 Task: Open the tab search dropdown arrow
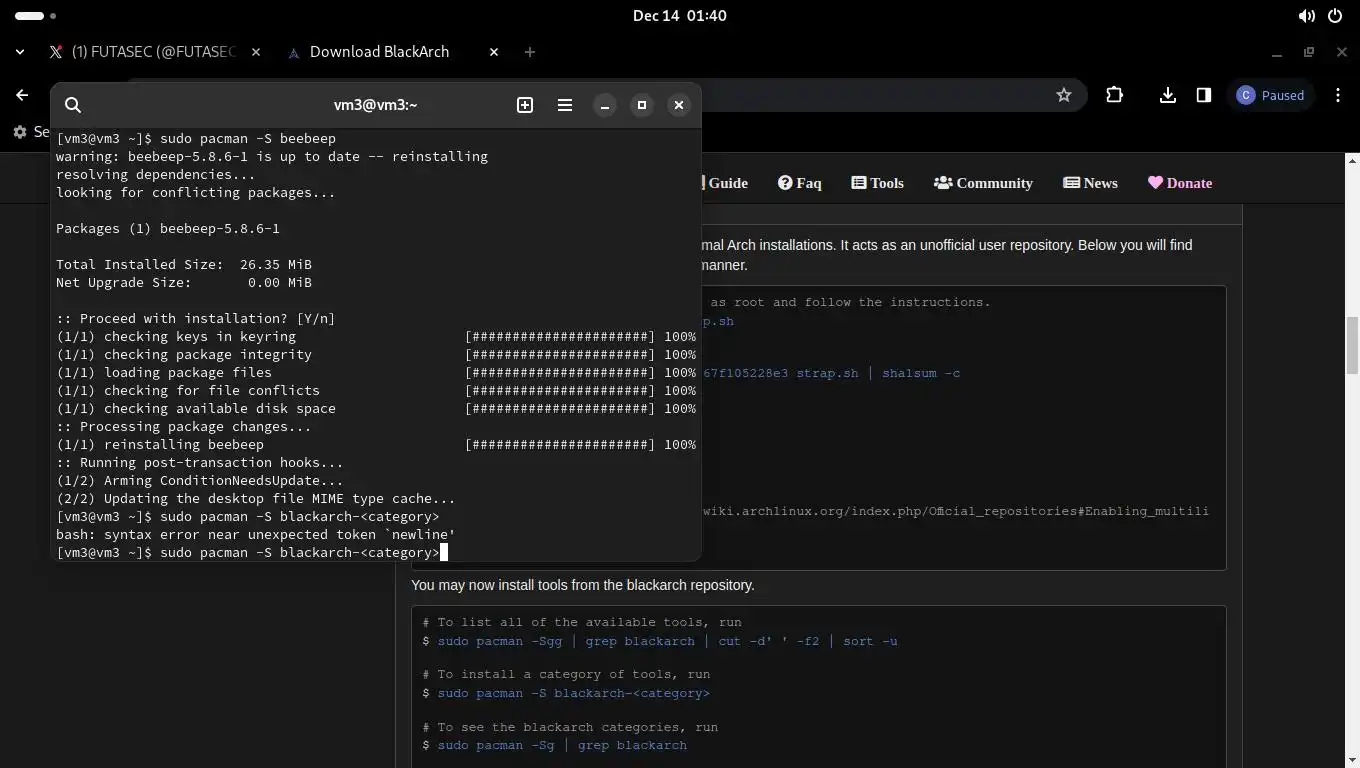(20, 52)
